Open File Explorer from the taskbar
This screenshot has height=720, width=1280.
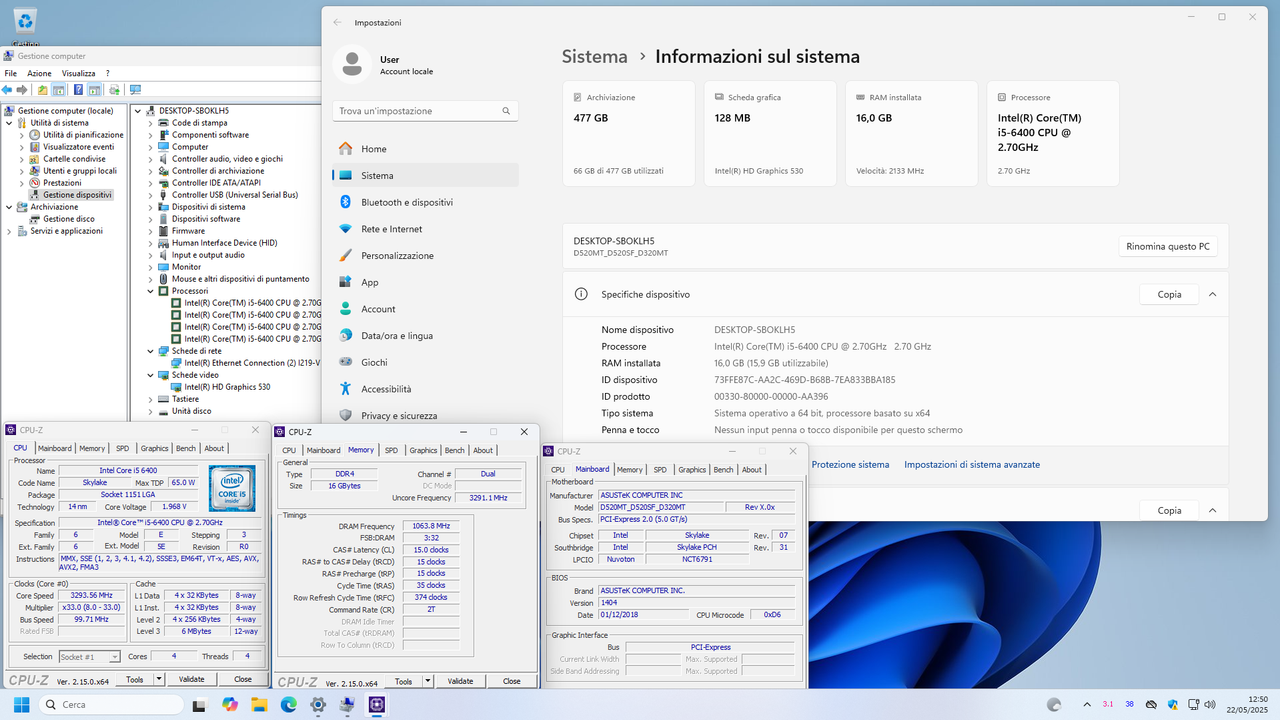259,705
